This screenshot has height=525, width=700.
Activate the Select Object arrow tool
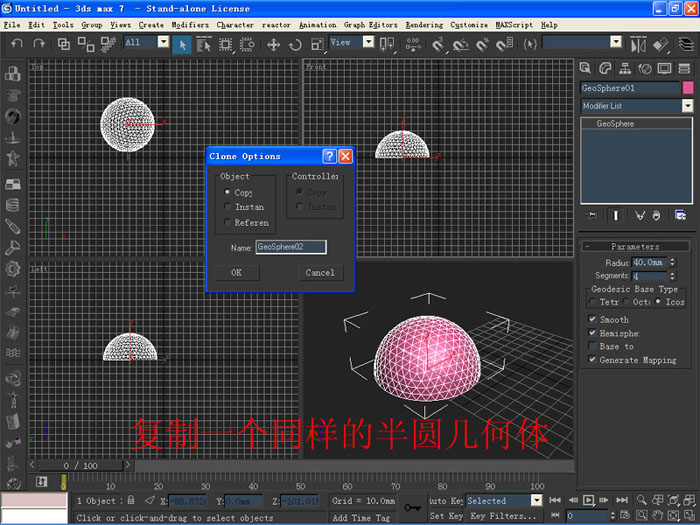[x=182, y=44]
